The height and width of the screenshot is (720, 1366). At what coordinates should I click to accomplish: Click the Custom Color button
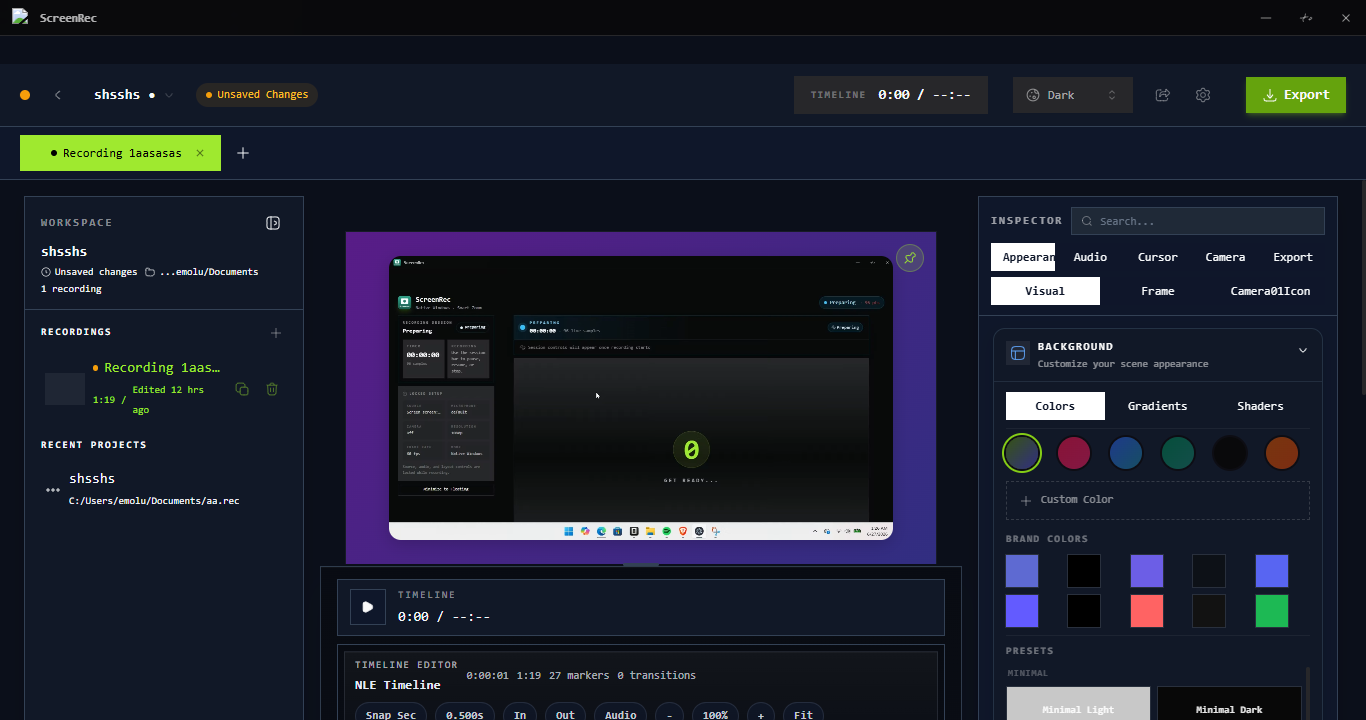[x=1158, y=500]
